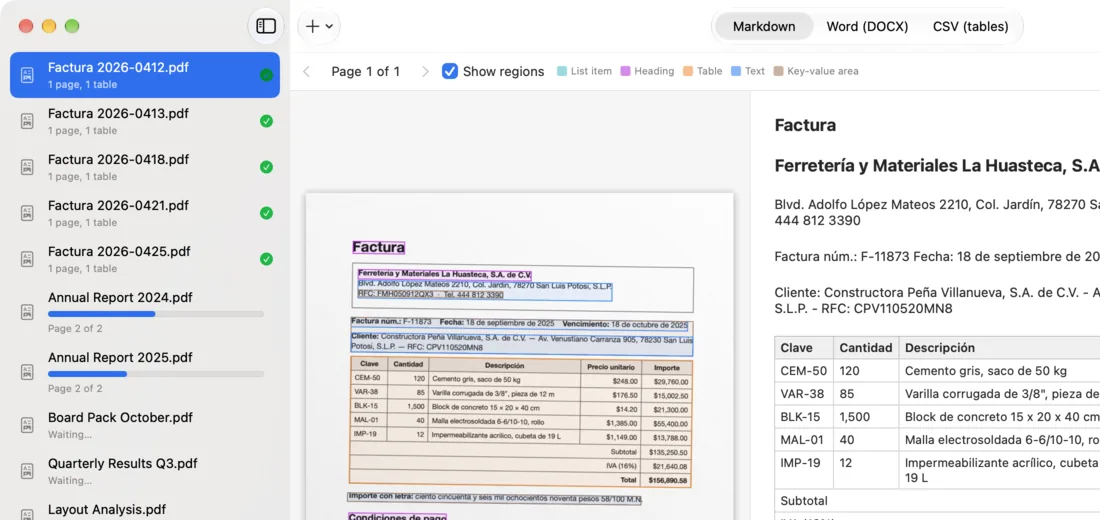
Task: Click the Table legend color swatch
Action: 688,71
